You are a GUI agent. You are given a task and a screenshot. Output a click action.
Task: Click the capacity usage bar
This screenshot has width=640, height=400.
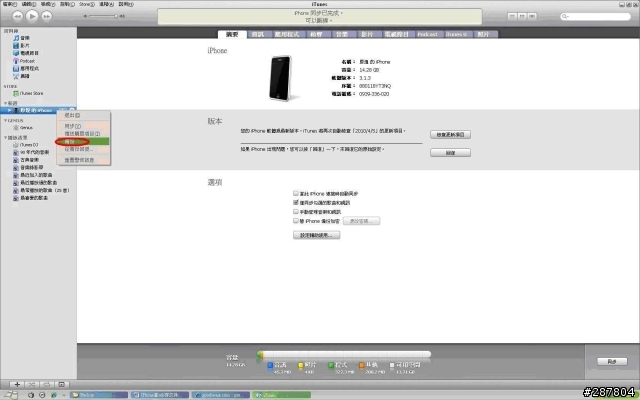pyautogui.click(x=344, y=354)
